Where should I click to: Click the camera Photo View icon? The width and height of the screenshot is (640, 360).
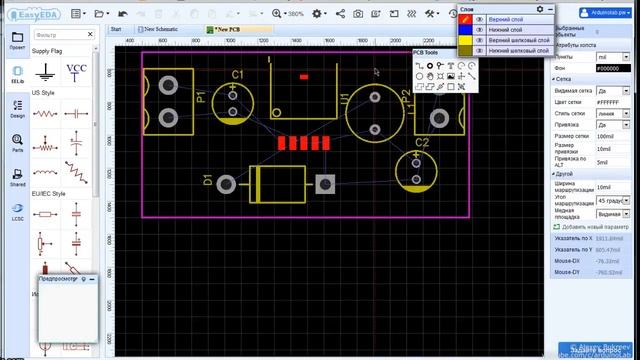click(358, 14)
